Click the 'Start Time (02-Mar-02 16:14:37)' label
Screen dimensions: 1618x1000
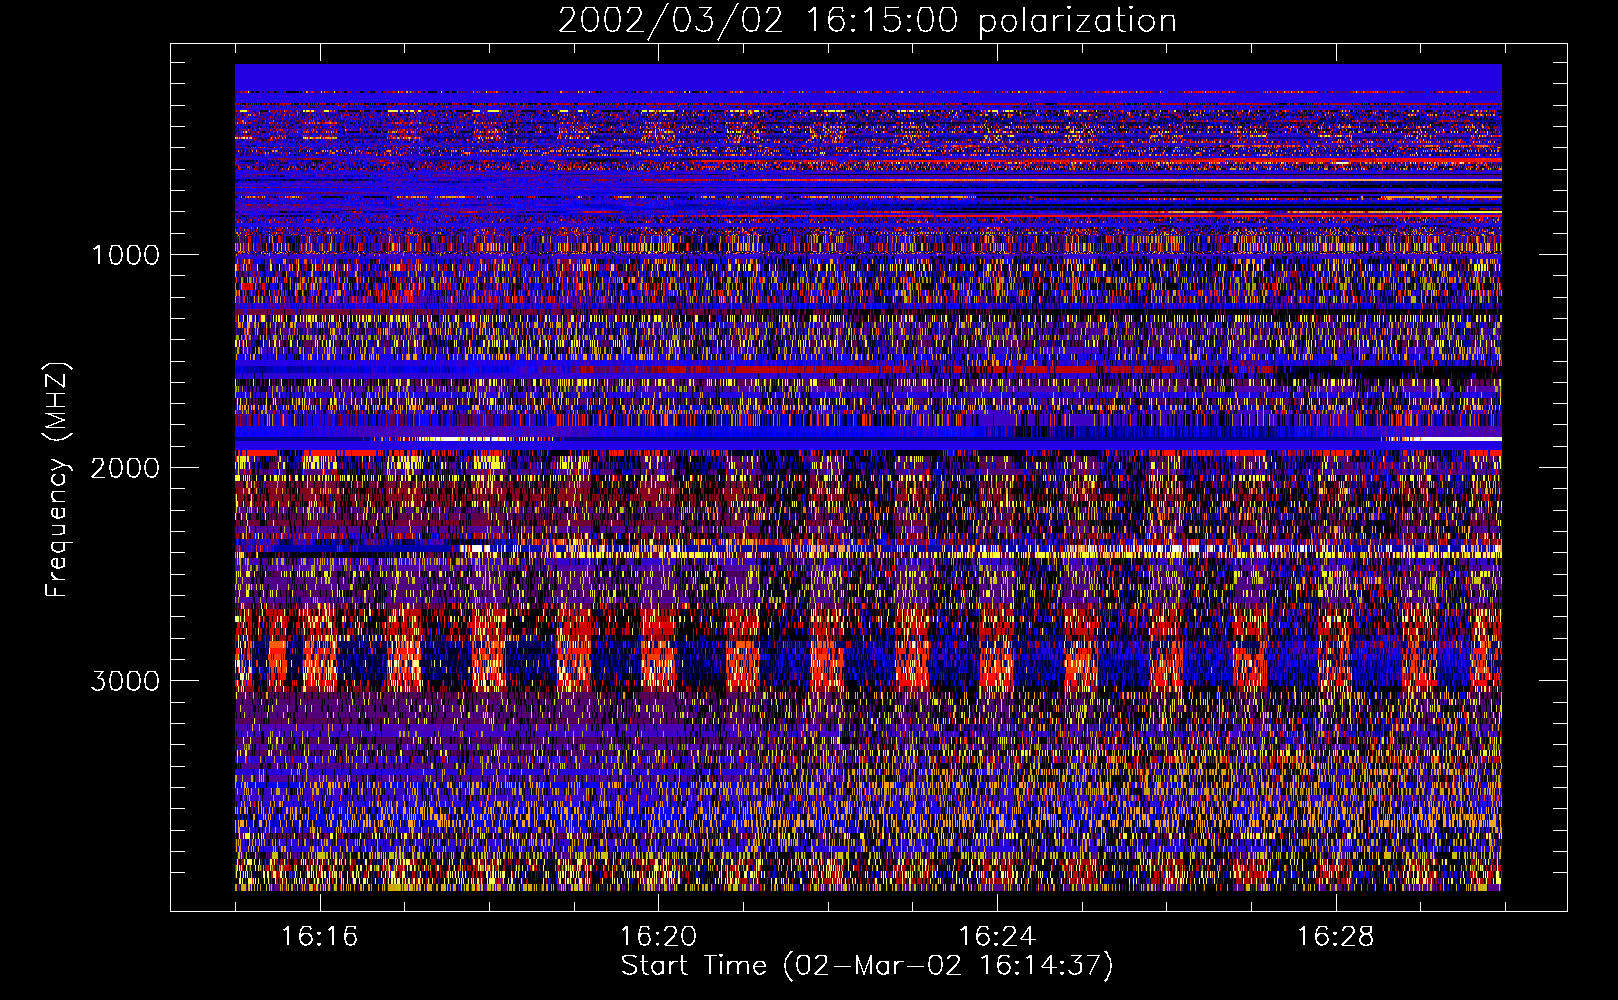coord(867,966)
